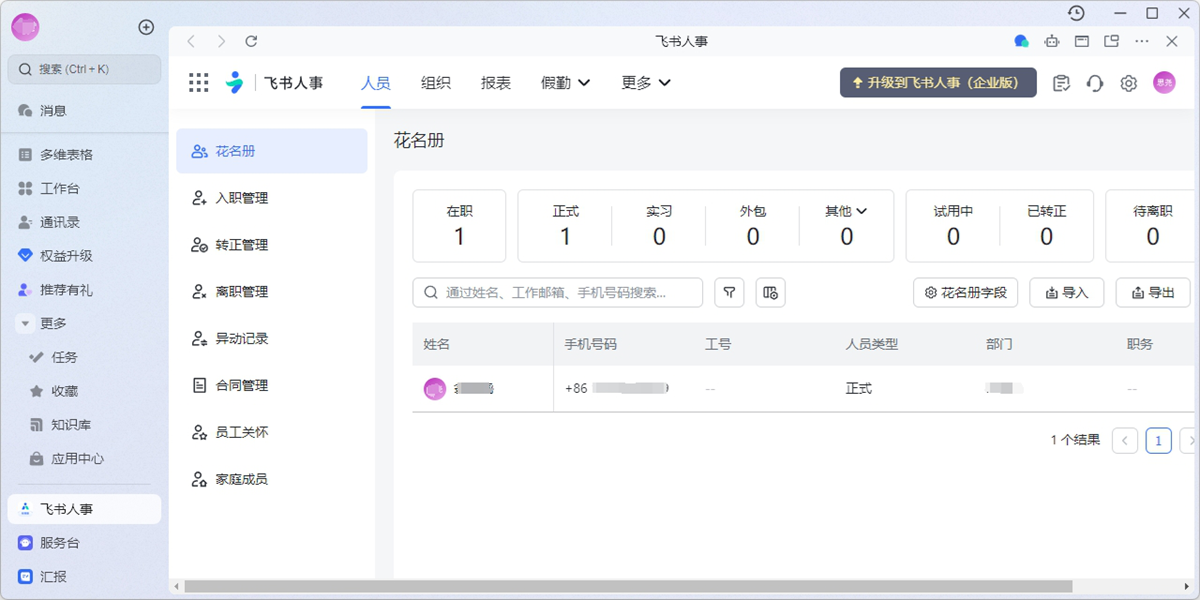1200x600 pixels.
Task: Switch to the 报表 tab
Action: 496,83
